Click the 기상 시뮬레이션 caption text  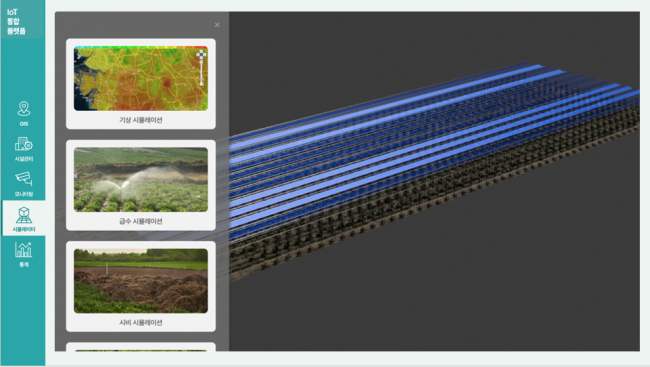(141, 120)
